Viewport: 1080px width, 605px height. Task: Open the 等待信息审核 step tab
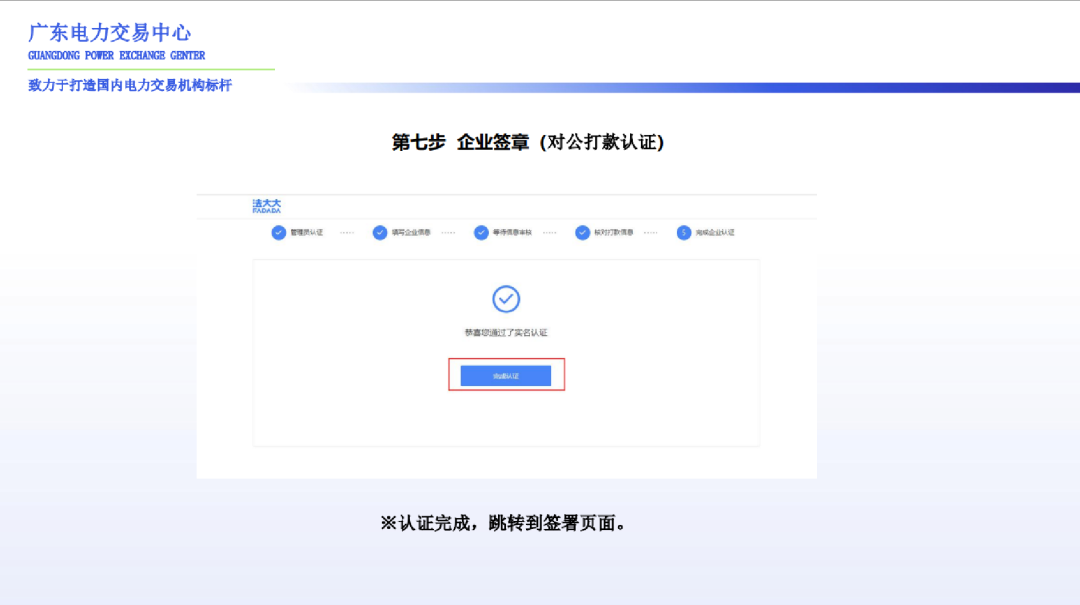(x=512, y=232)
